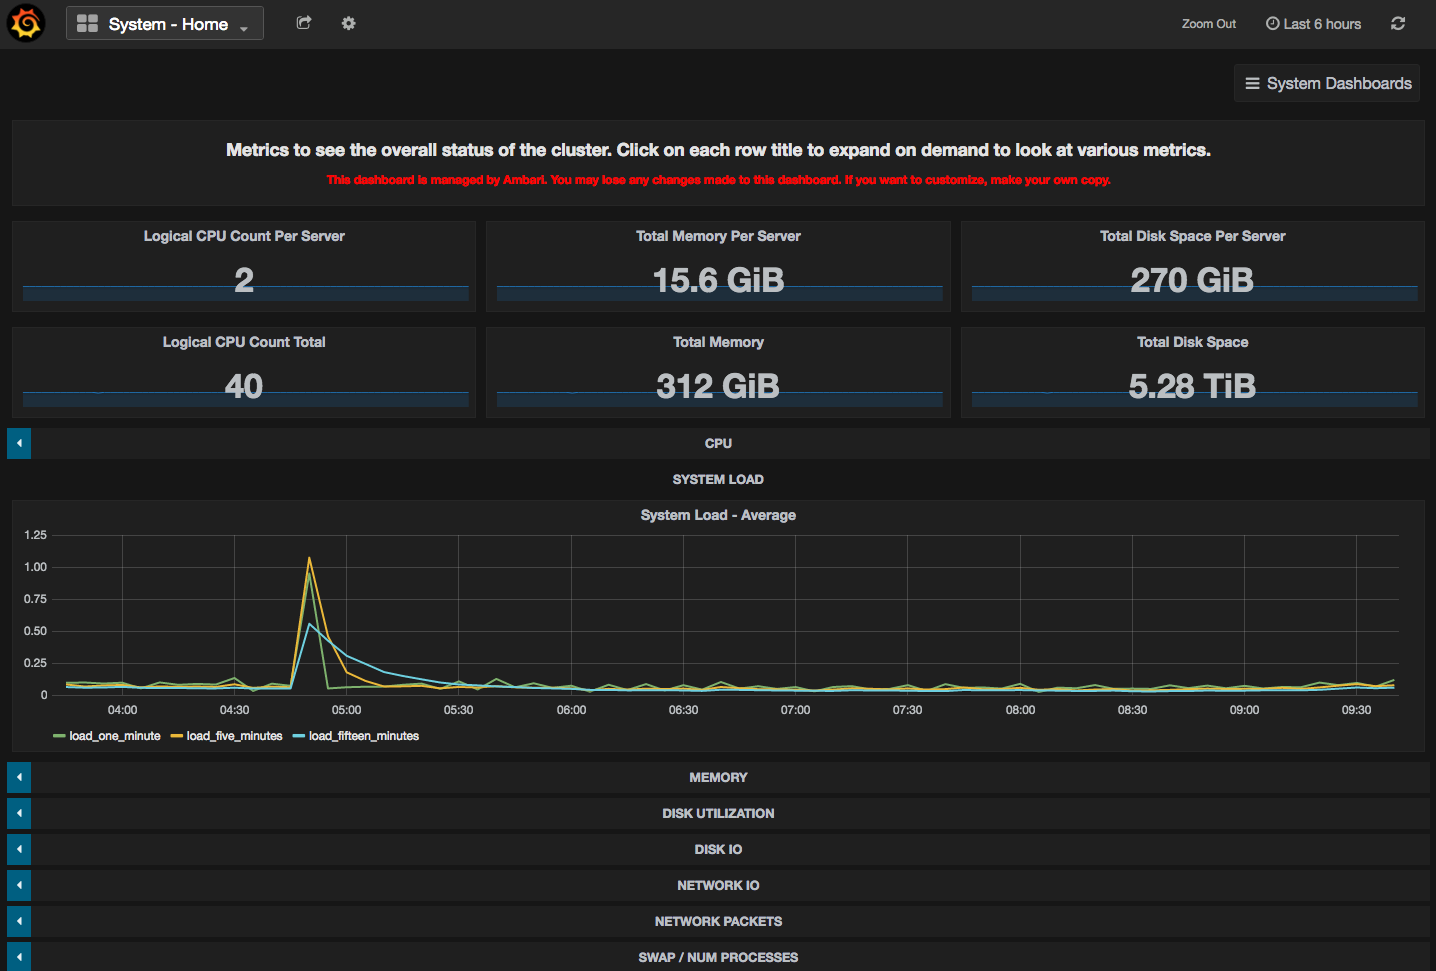Screen dimensions: 1436x971
Task: Expand the NETWORK PACKETS row arrow
Action: 19,921
